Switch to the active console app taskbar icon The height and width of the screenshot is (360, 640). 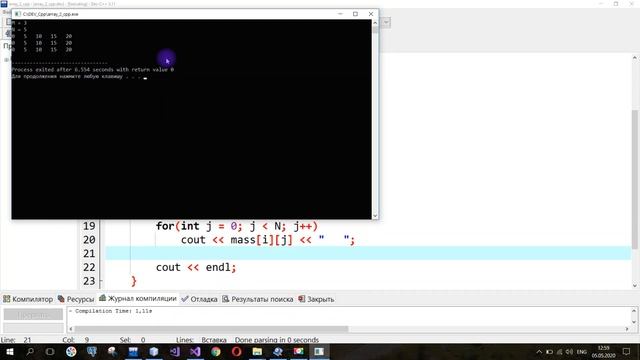(x=319, y=351)
